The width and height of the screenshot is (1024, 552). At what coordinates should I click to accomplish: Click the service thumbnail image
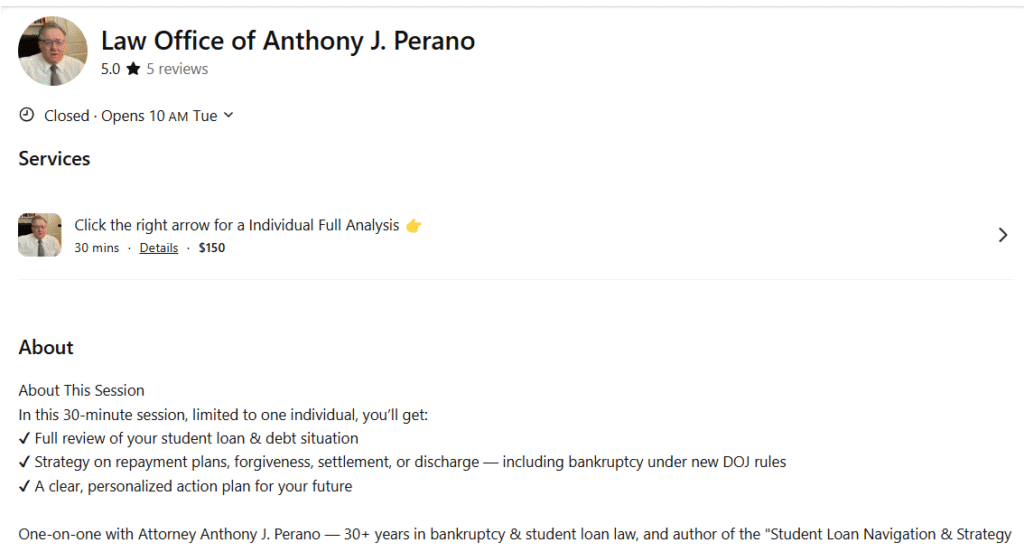point(40,235)
